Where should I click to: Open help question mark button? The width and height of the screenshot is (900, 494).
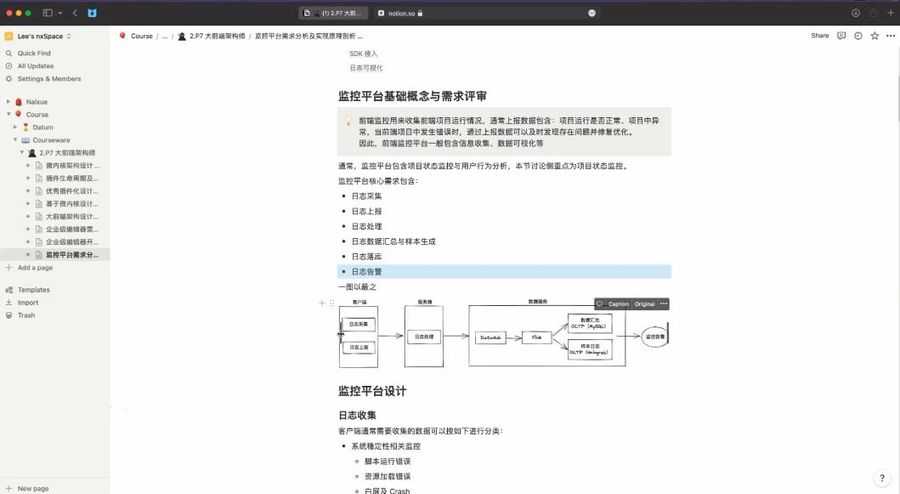tap(882, 477)
